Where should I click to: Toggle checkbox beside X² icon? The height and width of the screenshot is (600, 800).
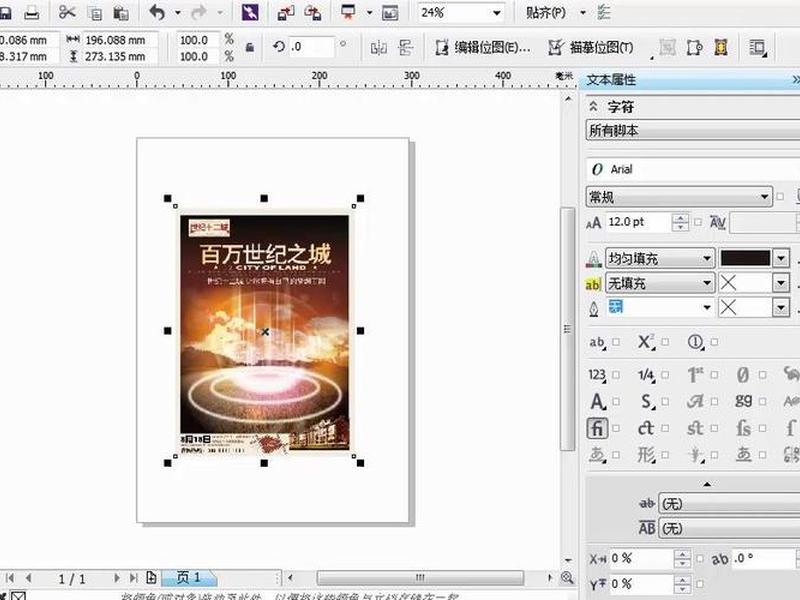pos(665,342)
